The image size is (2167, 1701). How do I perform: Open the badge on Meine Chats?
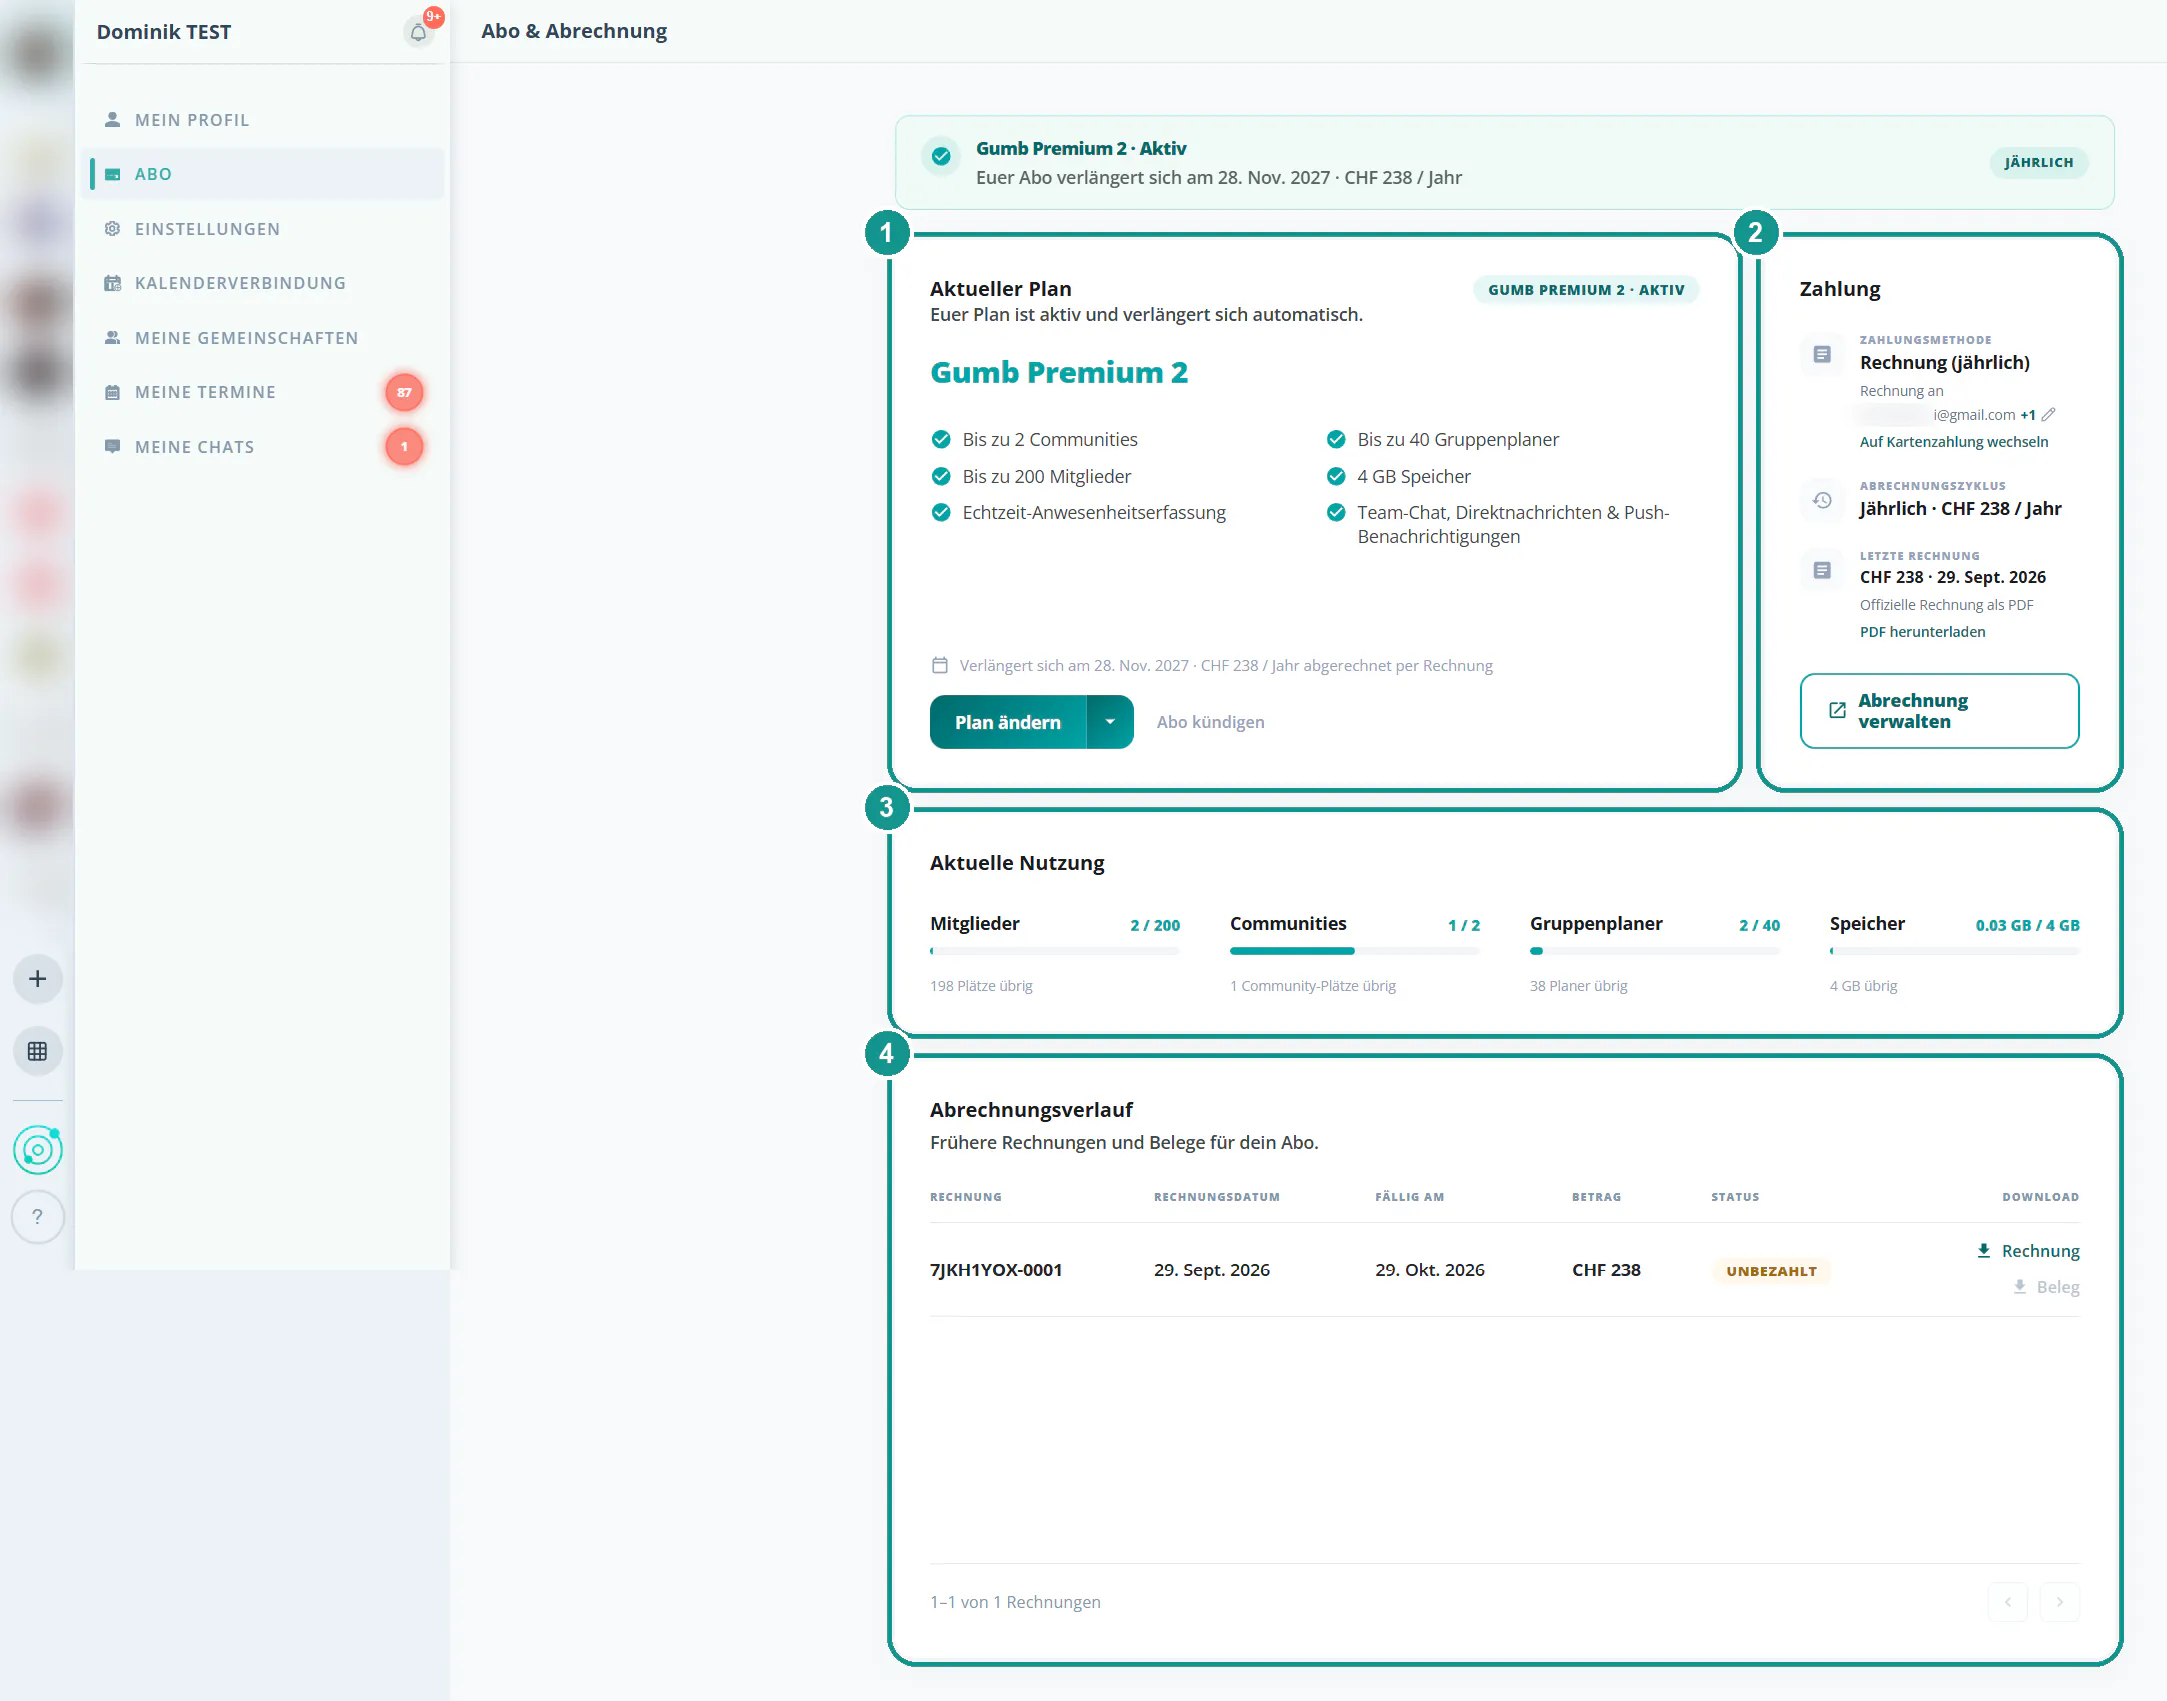click(x=404, y=447)
